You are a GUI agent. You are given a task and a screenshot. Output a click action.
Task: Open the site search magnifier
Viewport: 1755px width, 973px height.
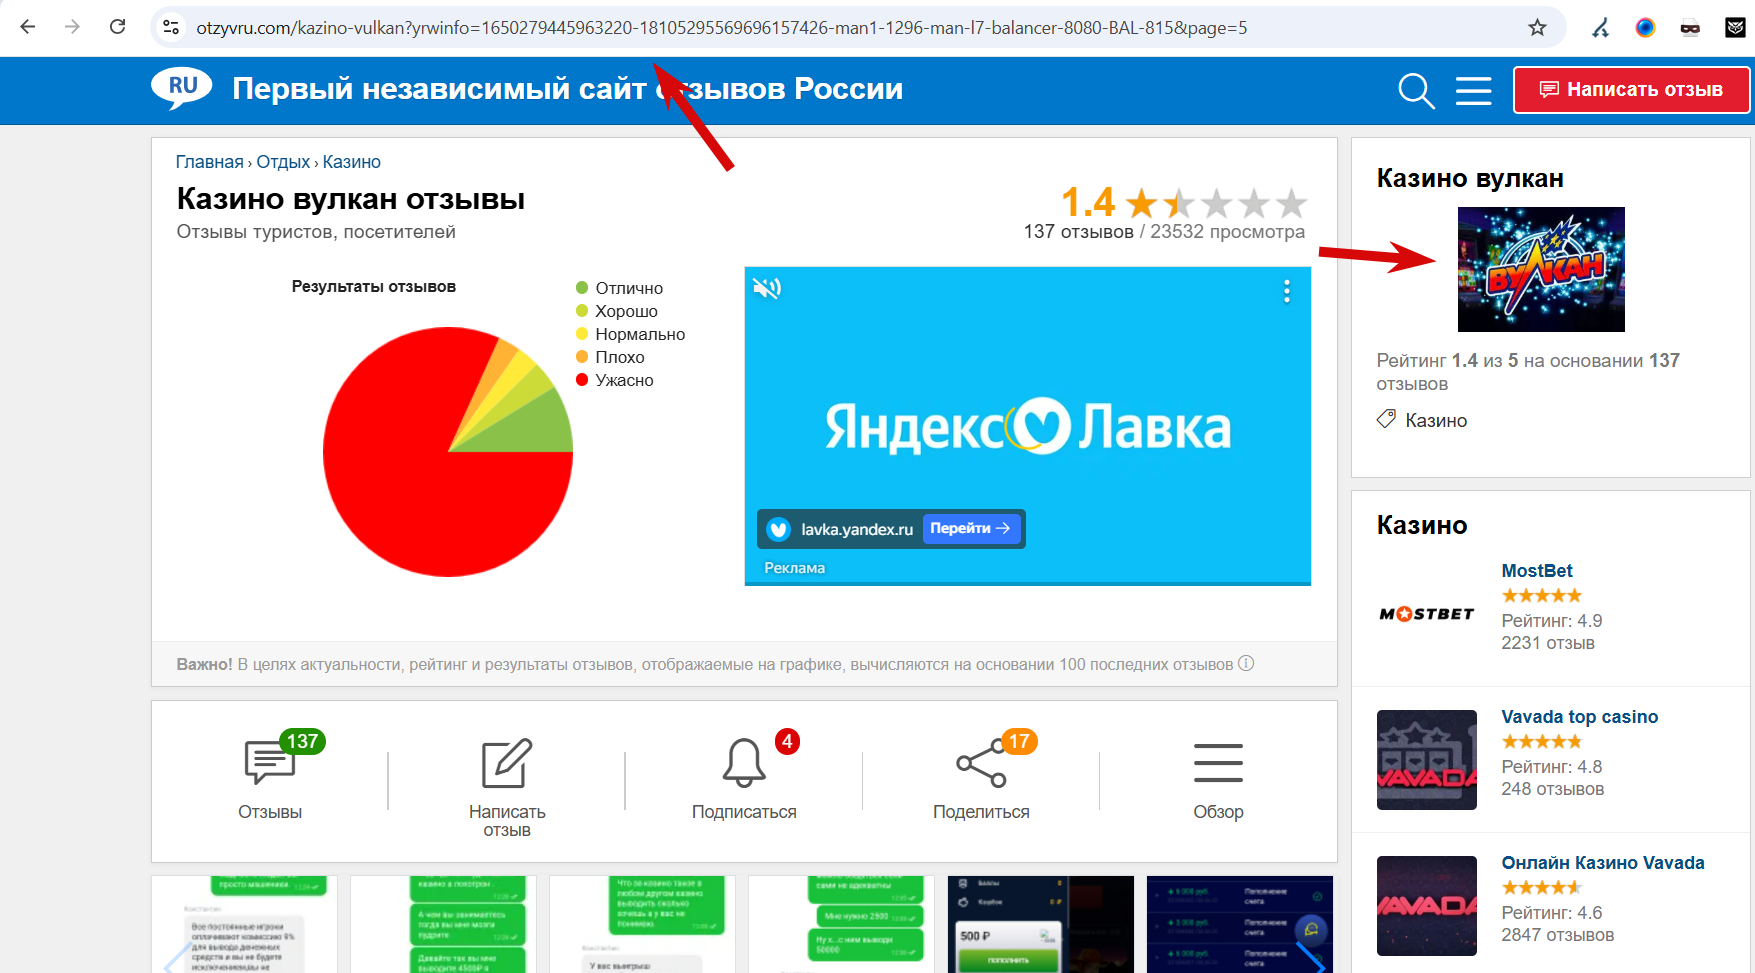coord(1416,90)
